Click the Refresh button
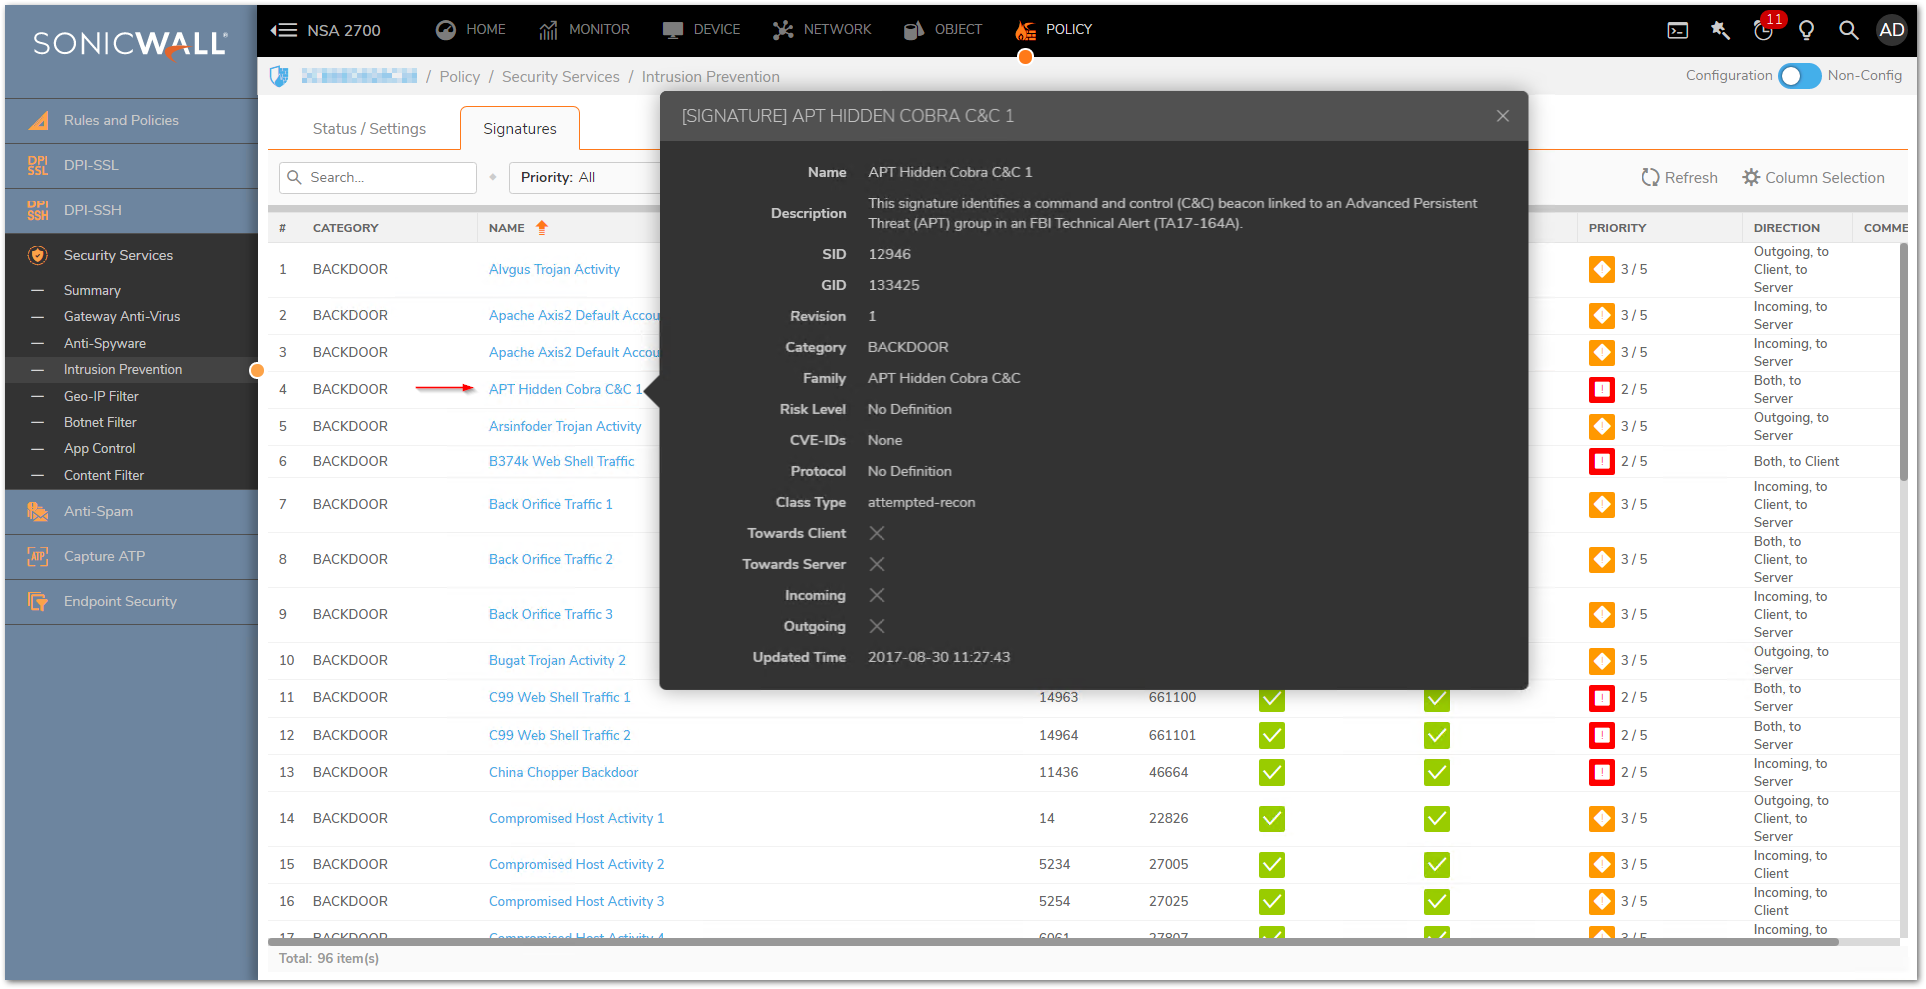 pyautogui.click(x=1679, y=177)
